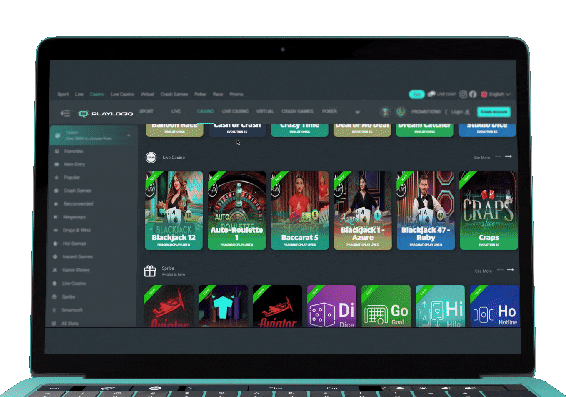Open the Craps game card
The height and width of the screenshot is (397, 566).
click(489, 210)
